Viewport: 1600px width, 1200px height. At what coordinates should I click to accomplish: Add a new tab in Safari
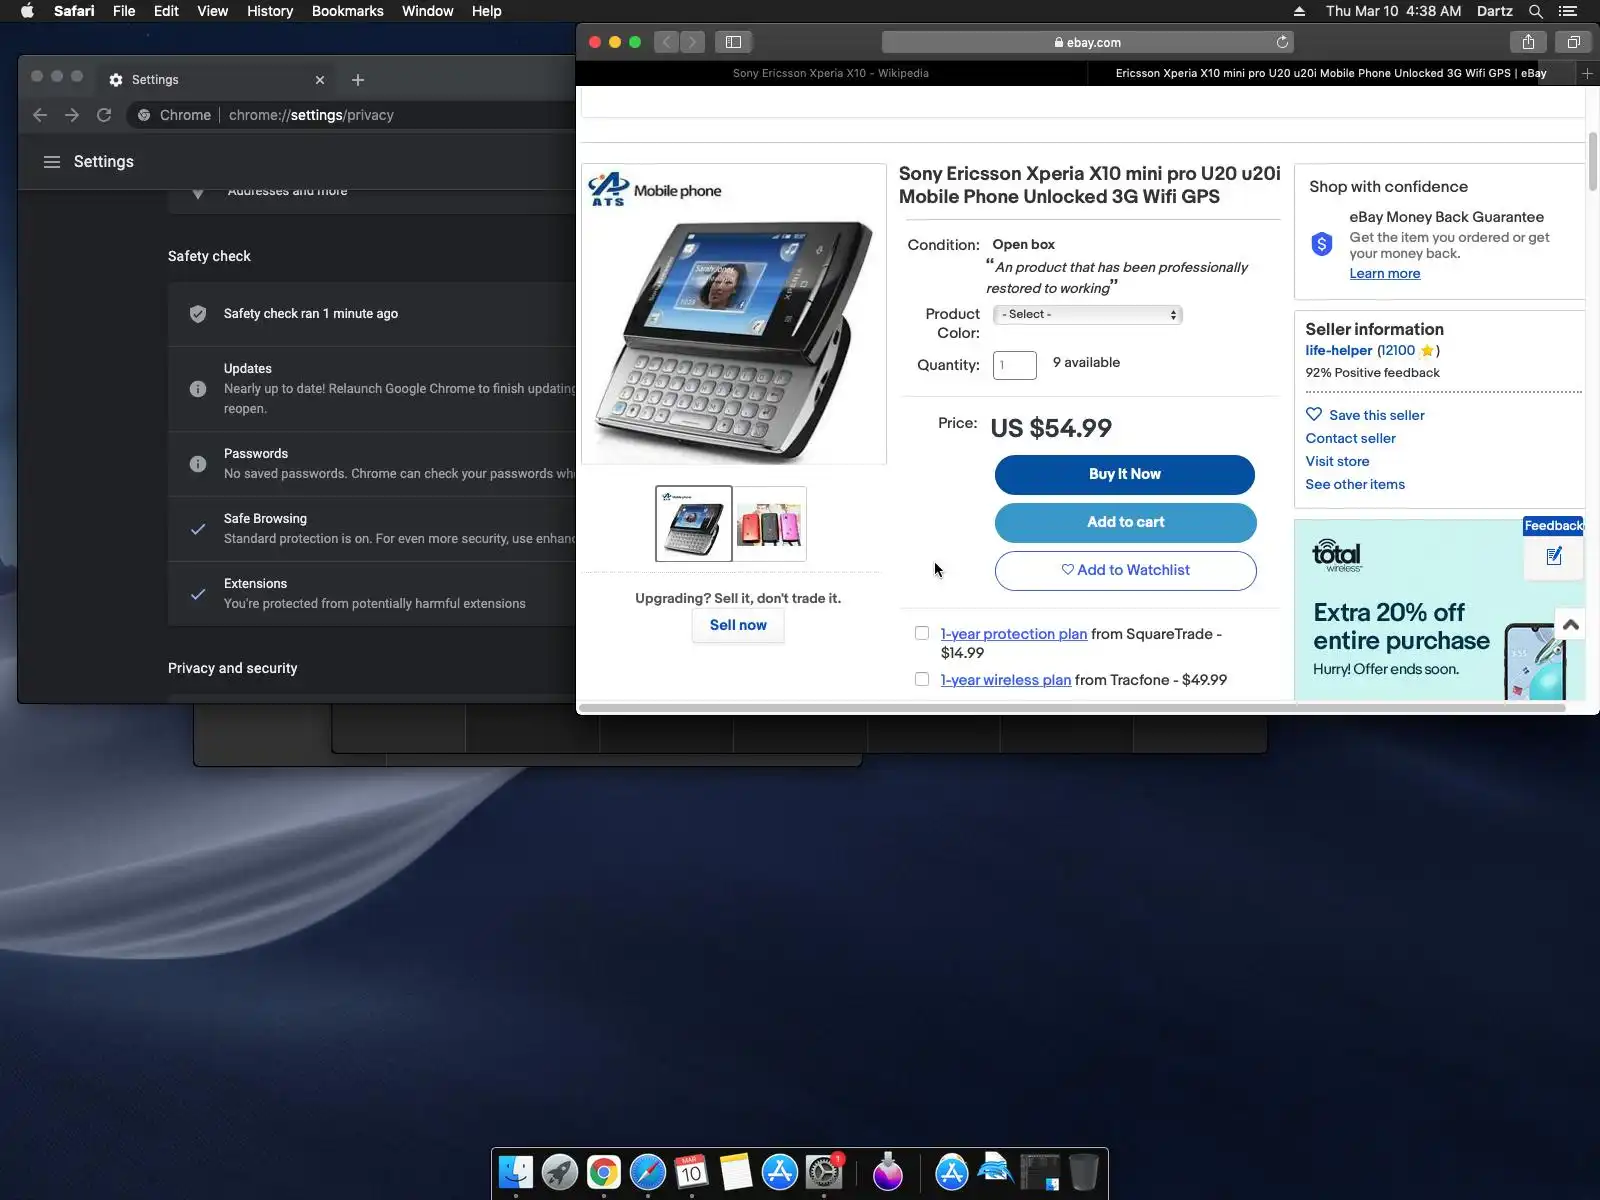coord(1587,73)
